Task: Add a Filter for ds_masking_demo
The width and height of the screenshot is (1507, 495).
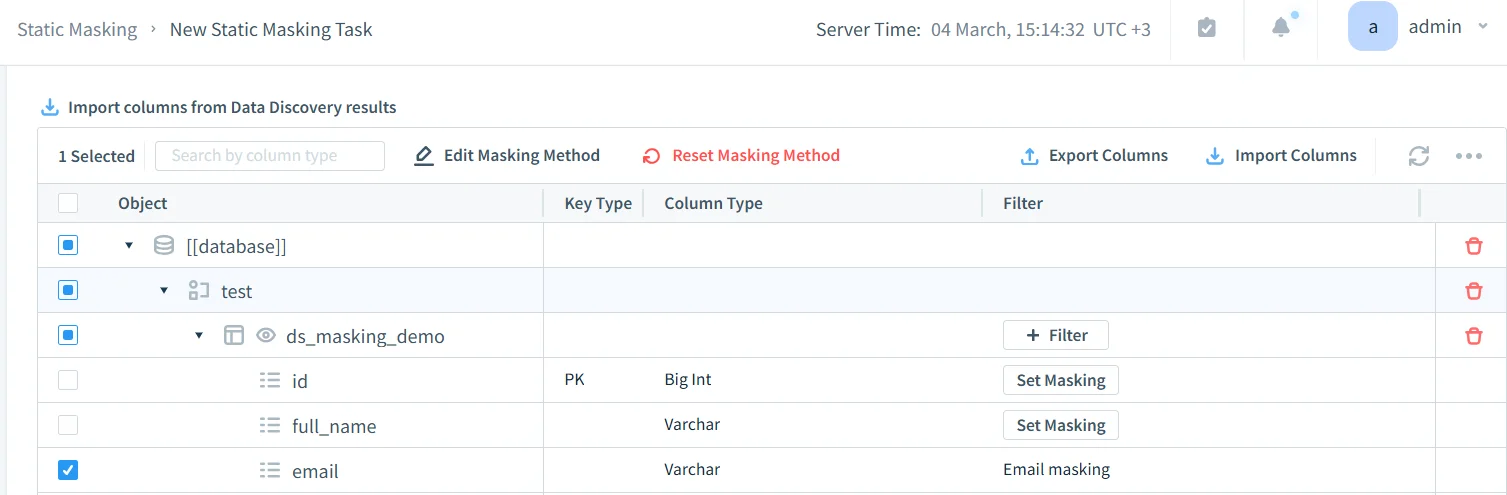Action: tap(1056, 335)
